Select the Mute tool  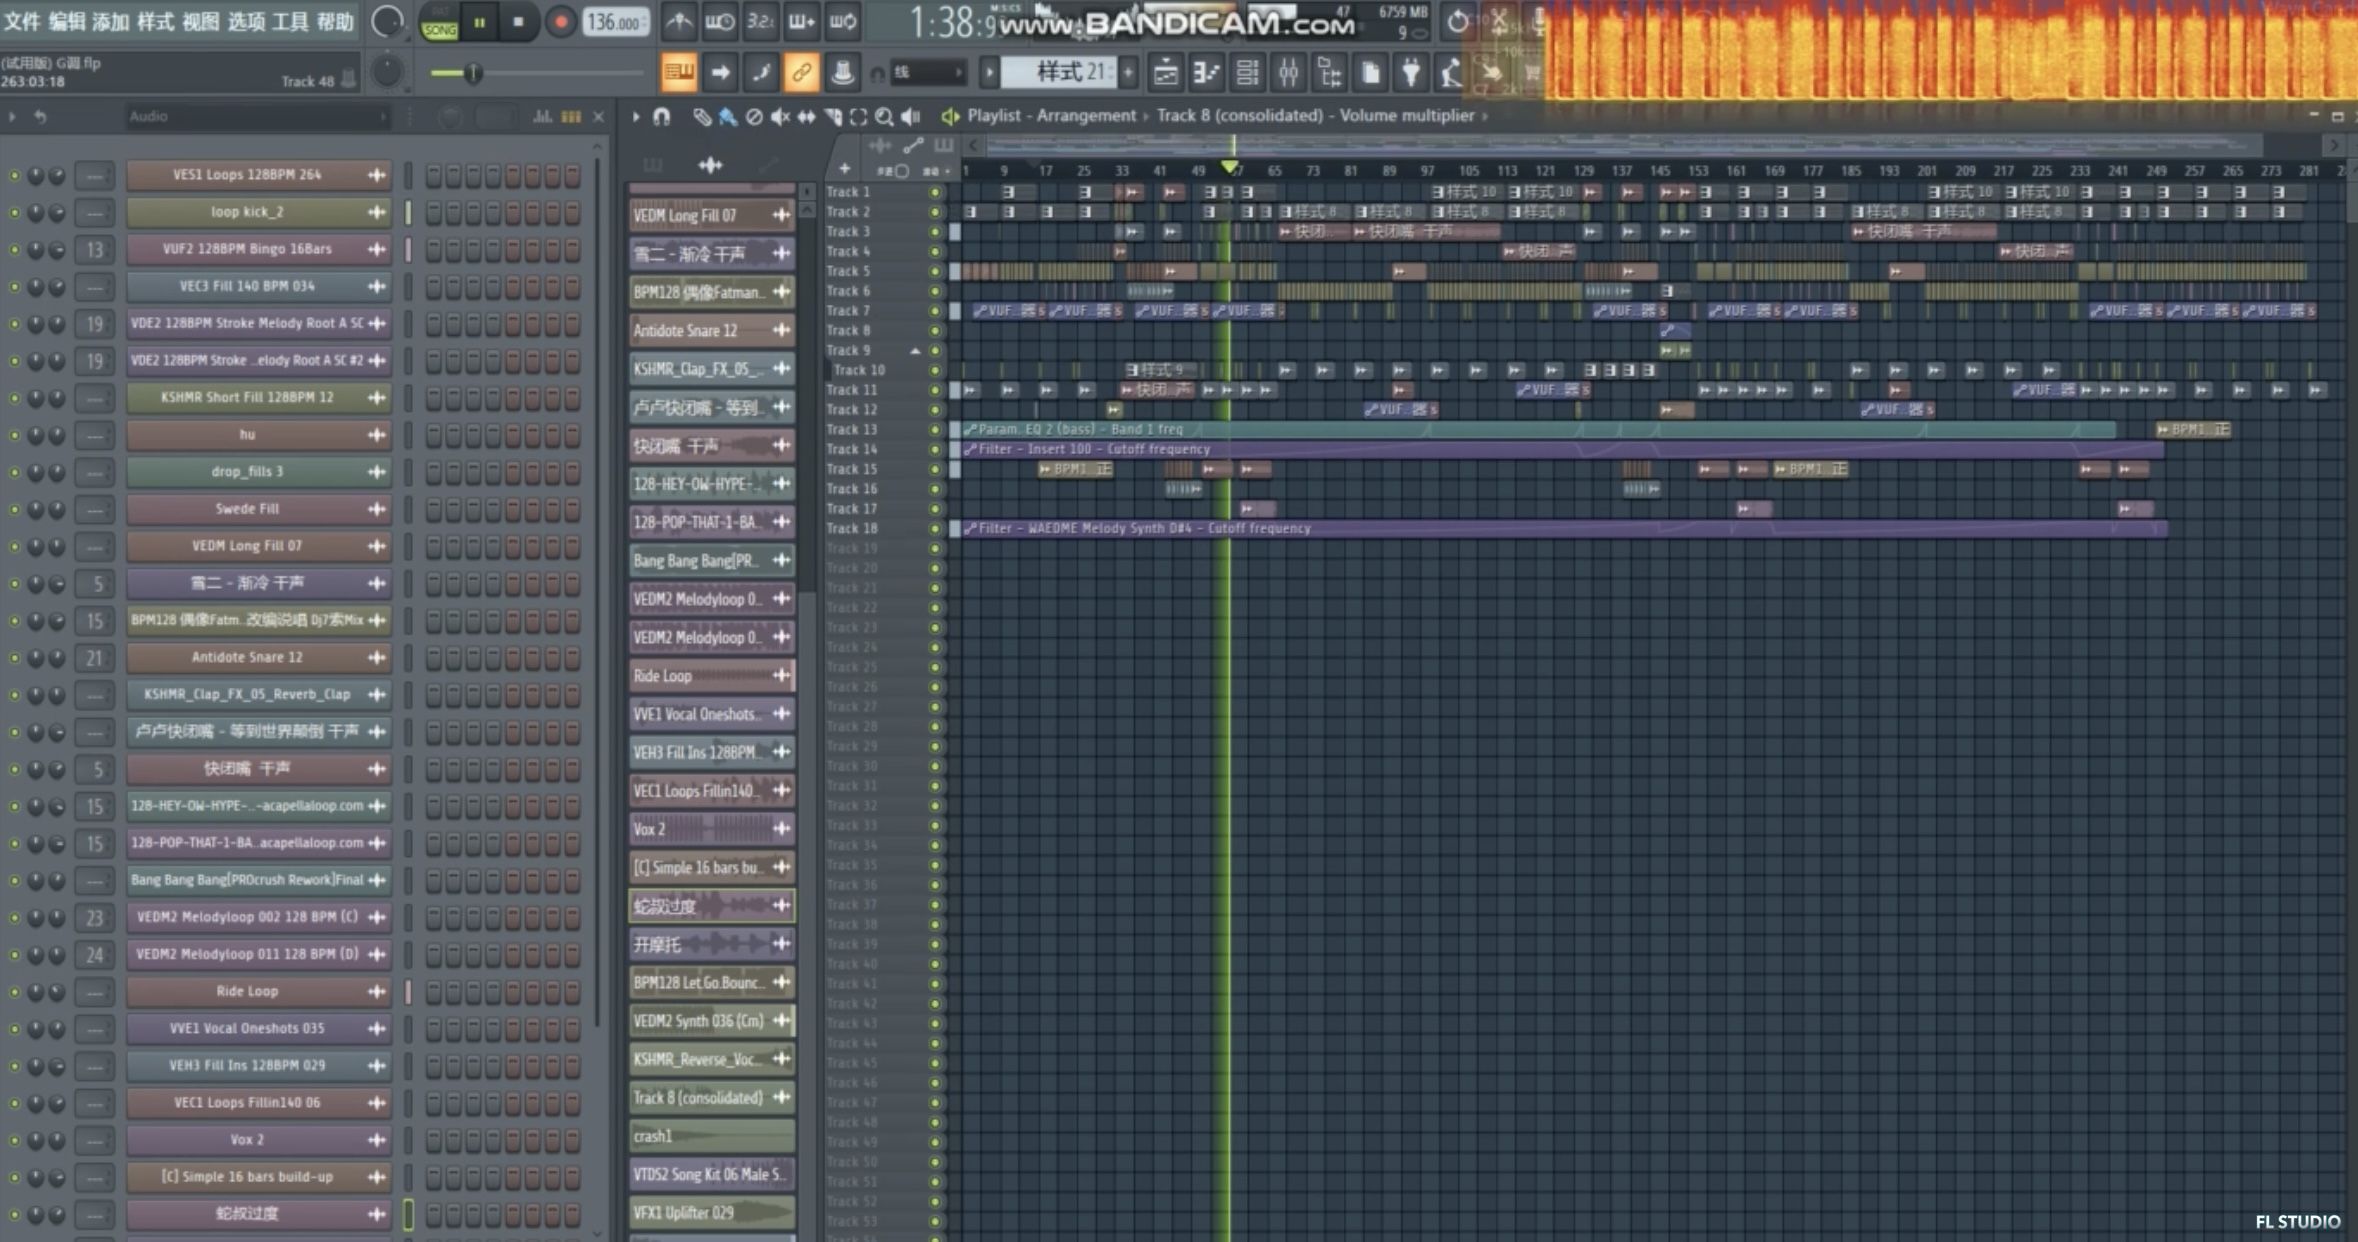[x=780, y=117]
